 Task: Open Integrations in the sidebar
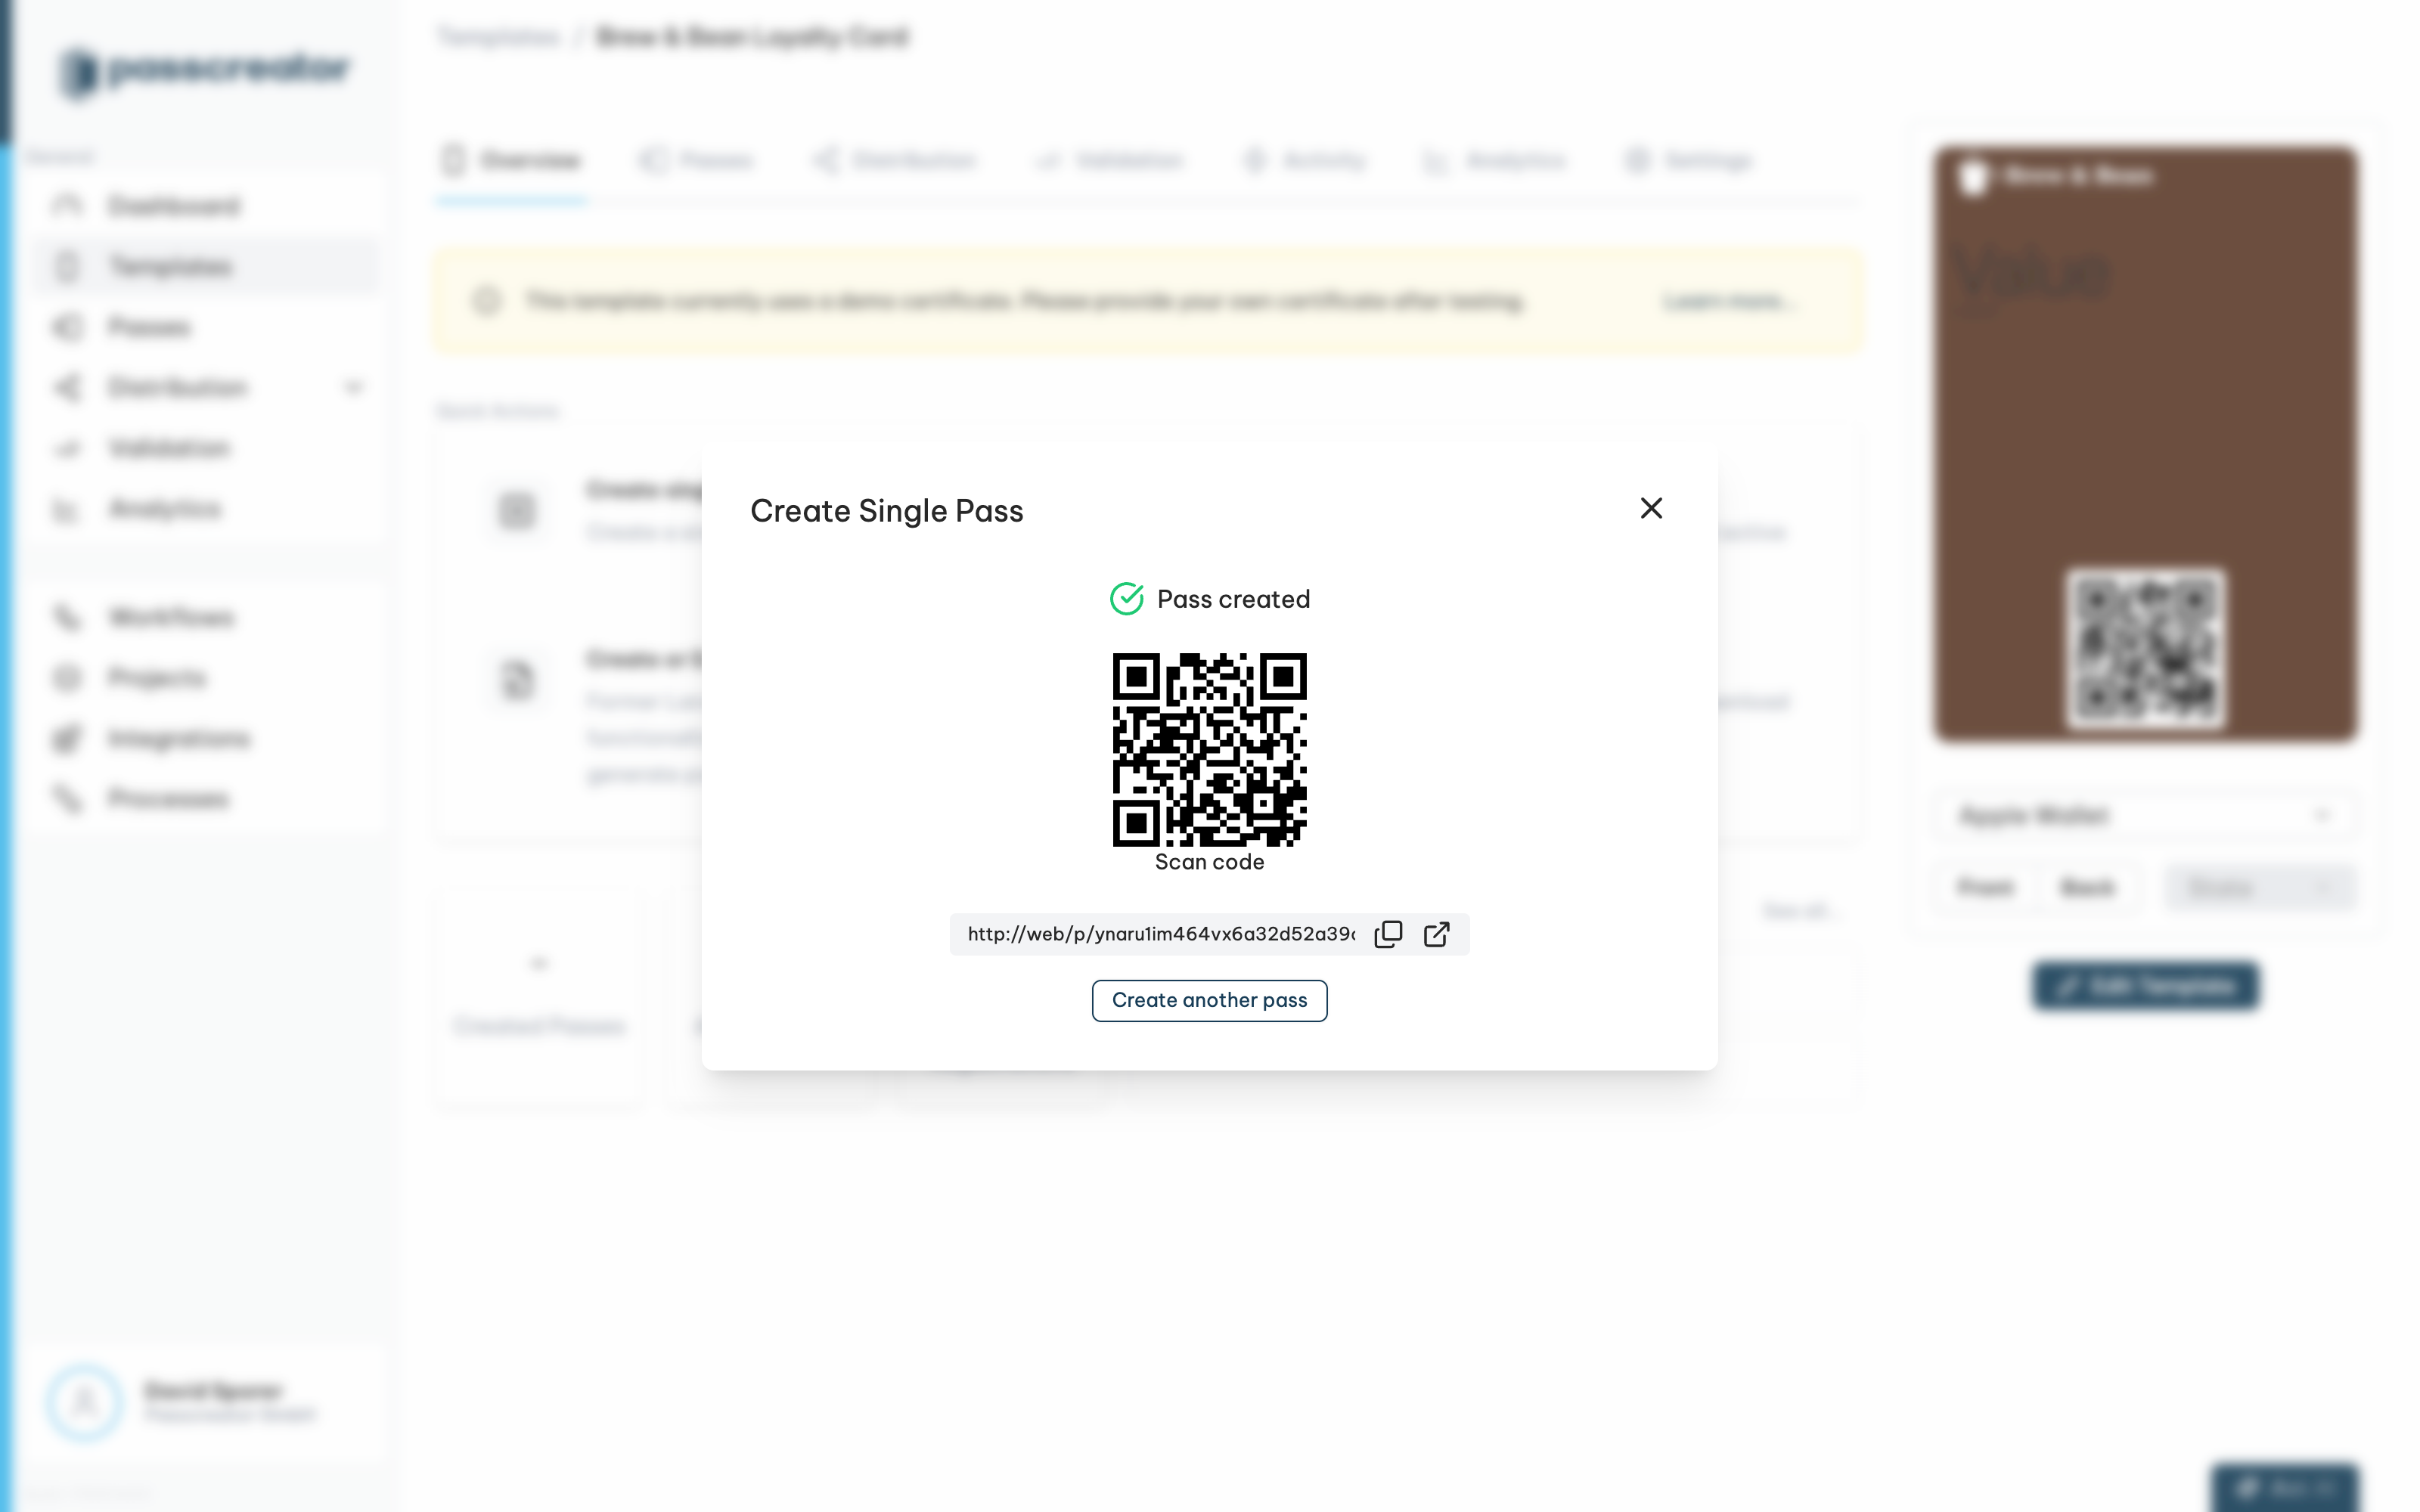point(206,738)
